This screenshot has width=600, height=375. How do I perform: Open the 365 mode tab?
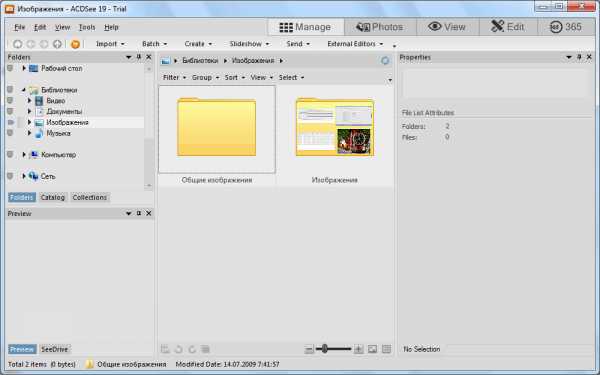pos(565,27)
